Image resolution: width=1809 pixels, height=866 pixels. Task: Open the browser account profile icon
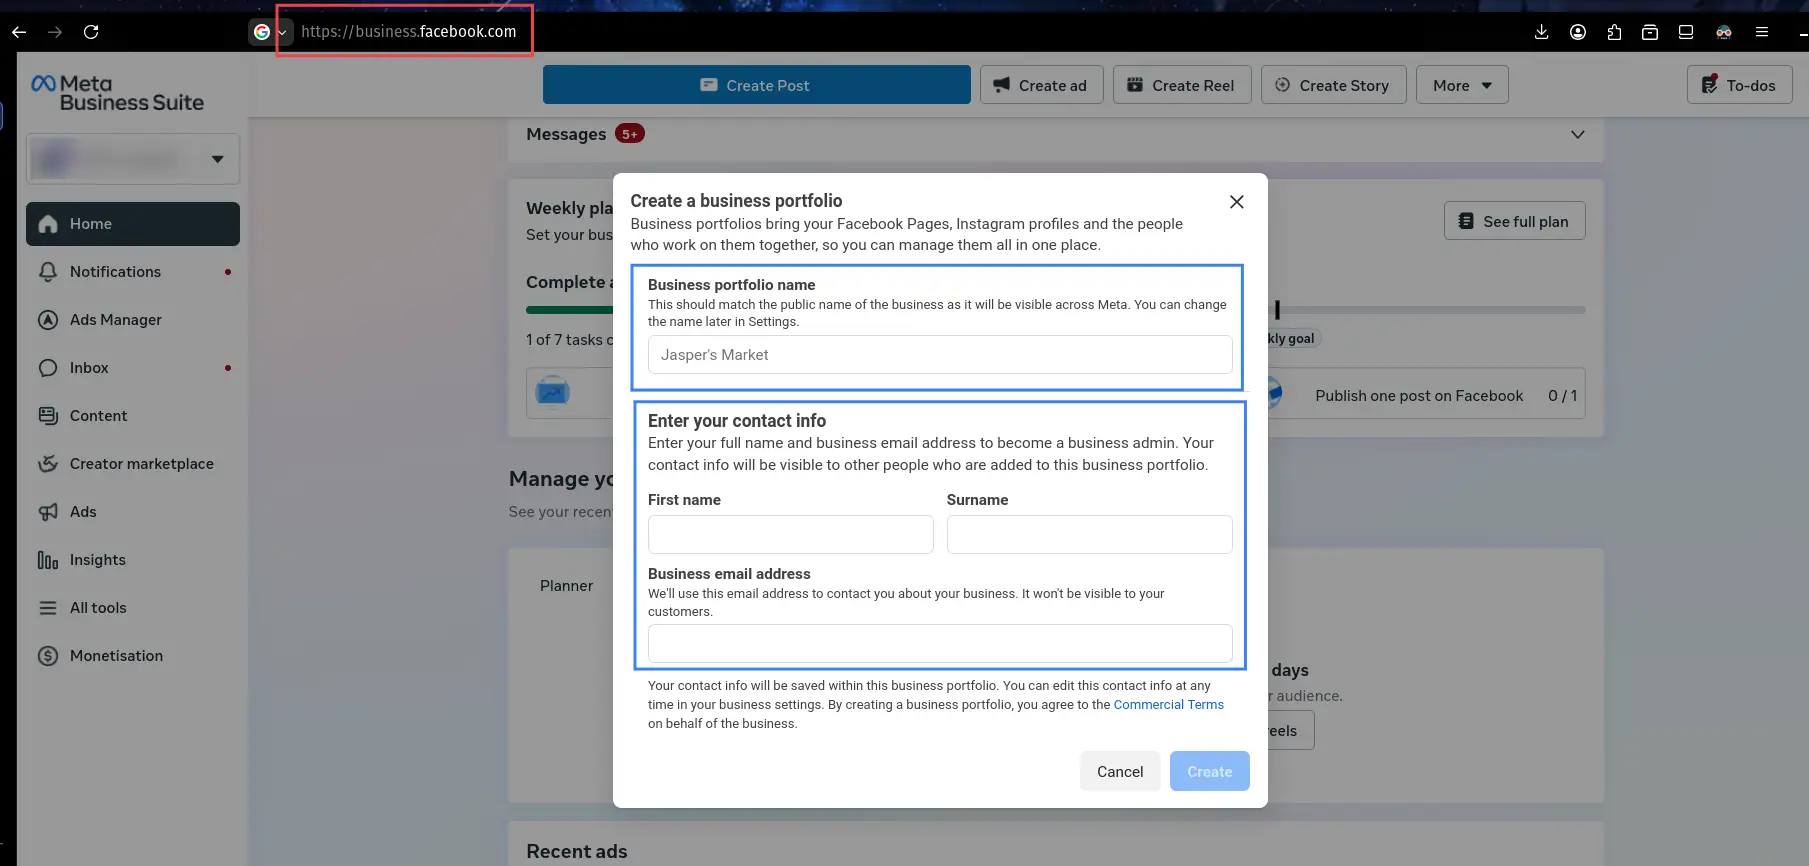(1578, 32)
